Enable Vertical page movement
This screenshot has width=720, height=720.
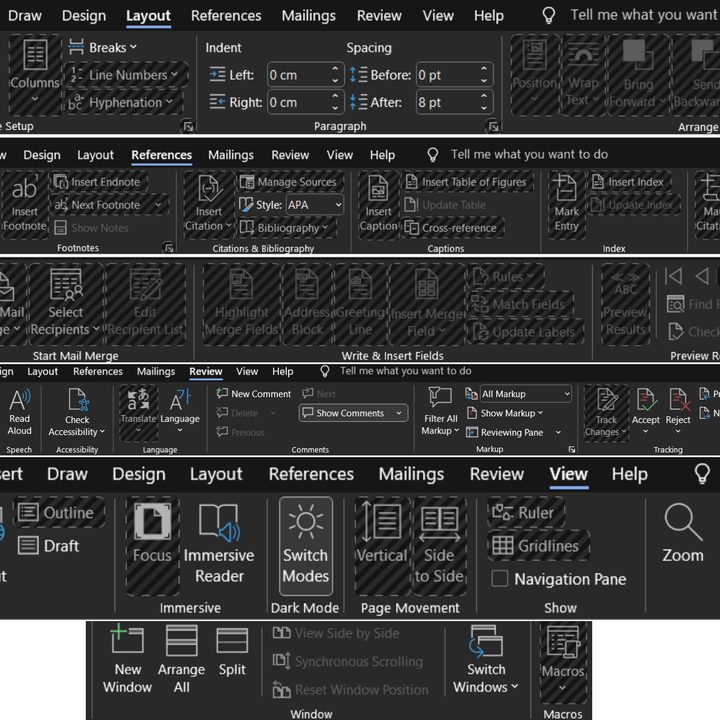coord(382,545)
